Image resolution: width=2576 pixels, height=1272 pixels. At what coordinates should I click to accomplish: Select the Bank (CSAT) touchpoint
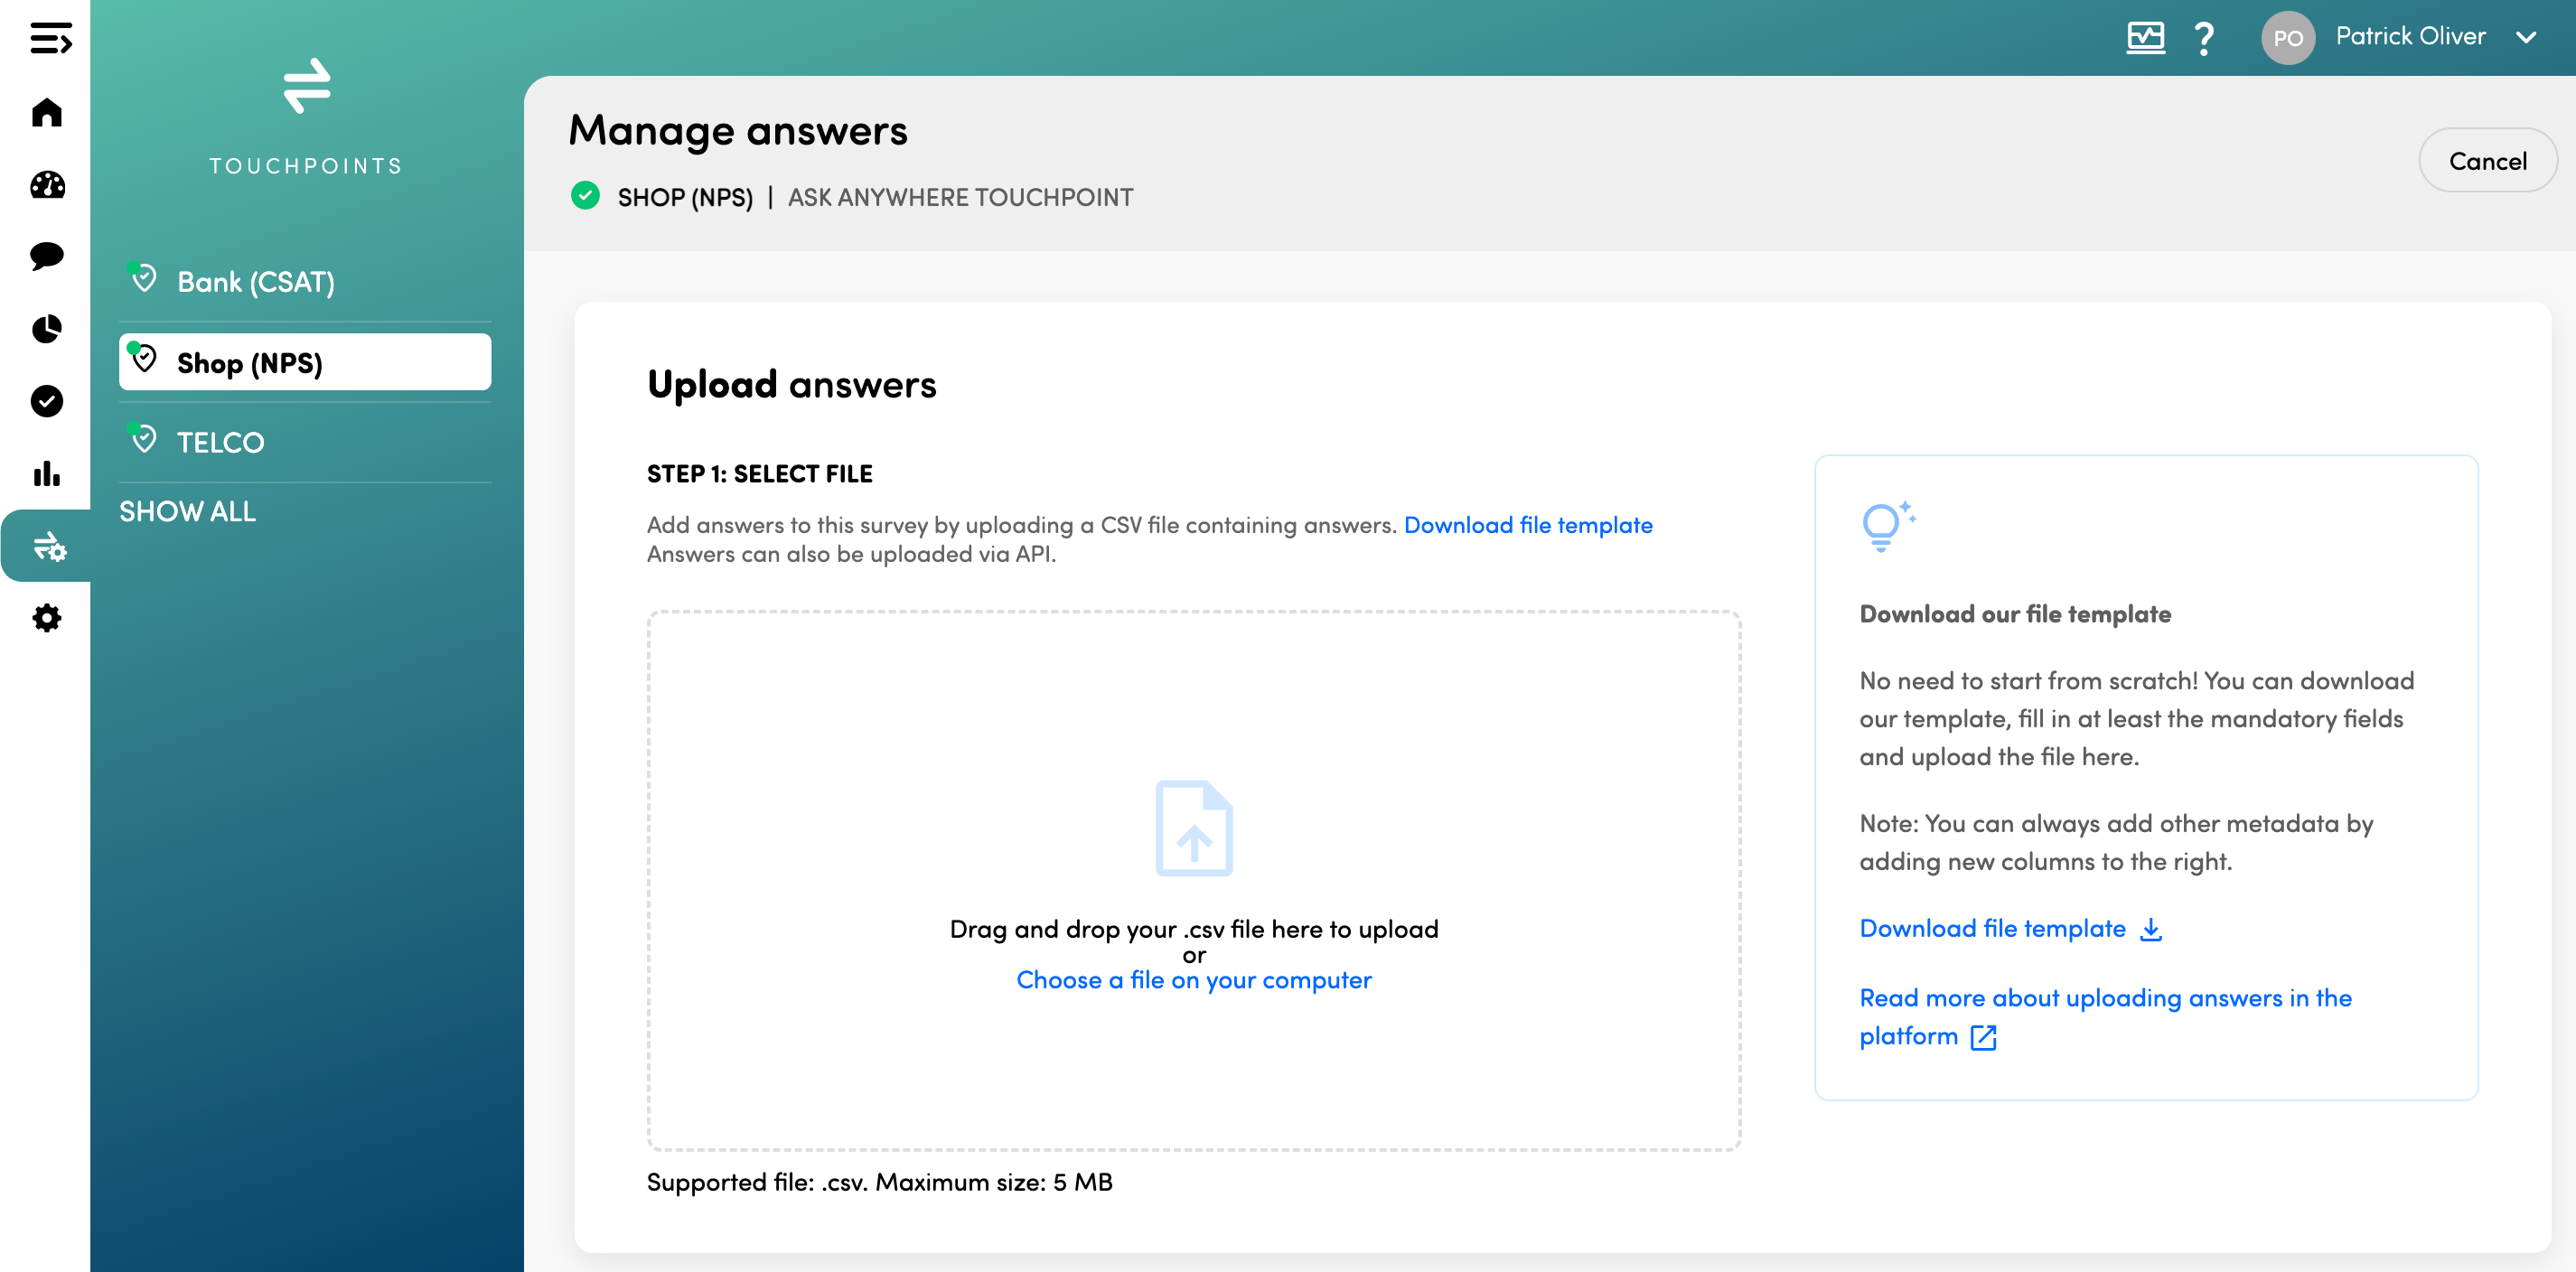tap(255, 282)
